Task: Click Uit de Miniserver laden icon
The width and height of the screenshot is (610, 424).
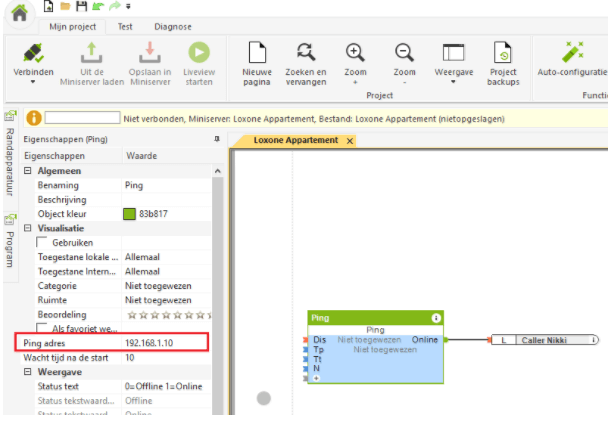Action: pyautogui.click(x=90, y=52)
